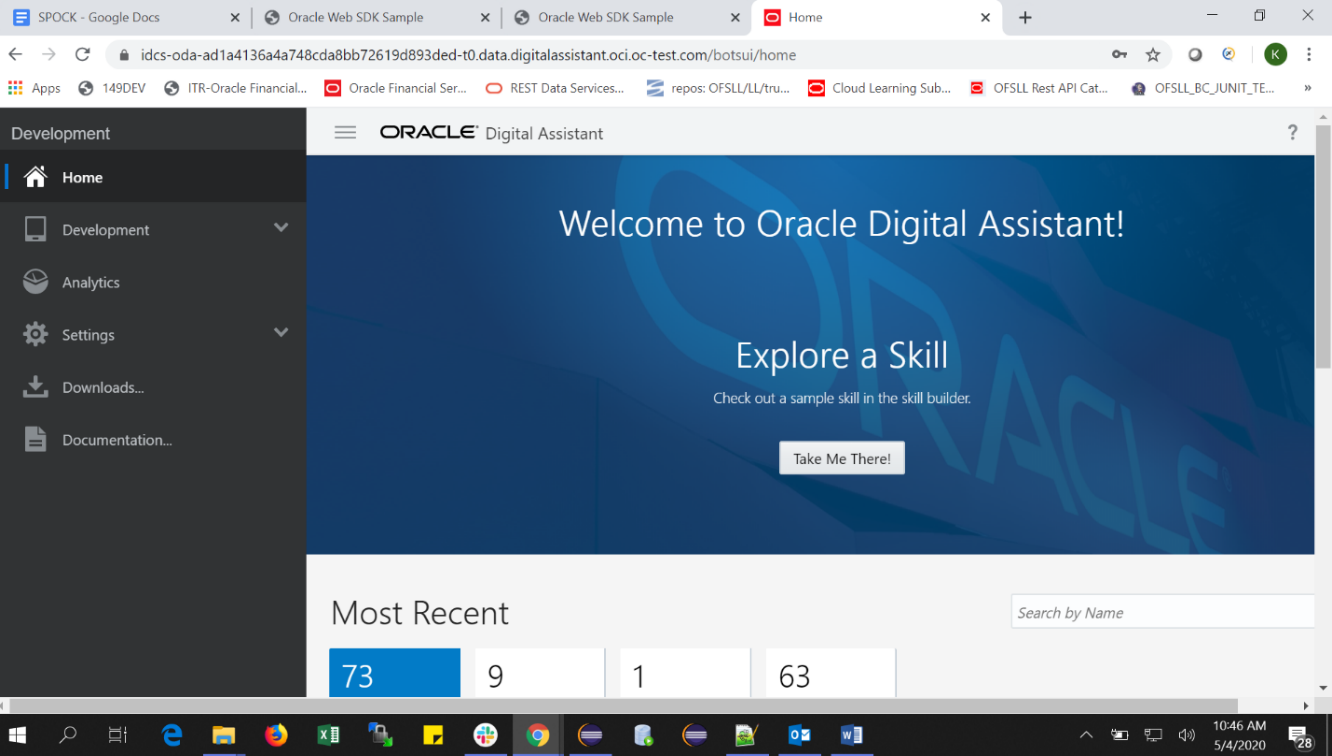The image size is (1332, 756).
Task: Open the Home item in sidebar
Action: tap(153, 177)
